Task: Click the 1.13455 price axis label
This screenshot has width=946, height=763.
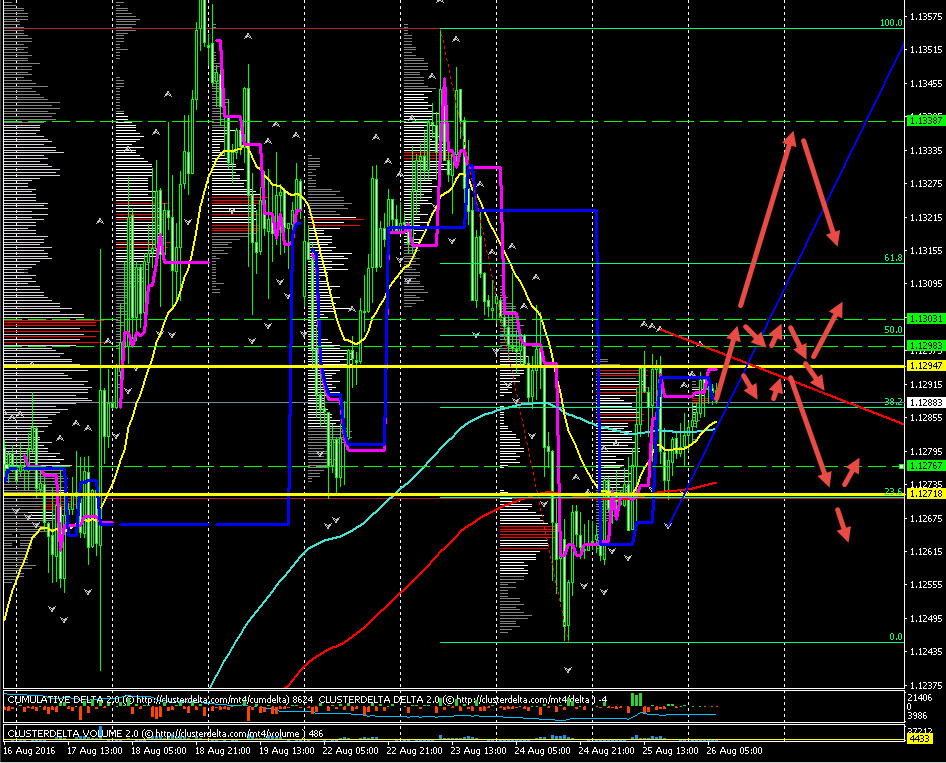Action: tap(926, 83)
